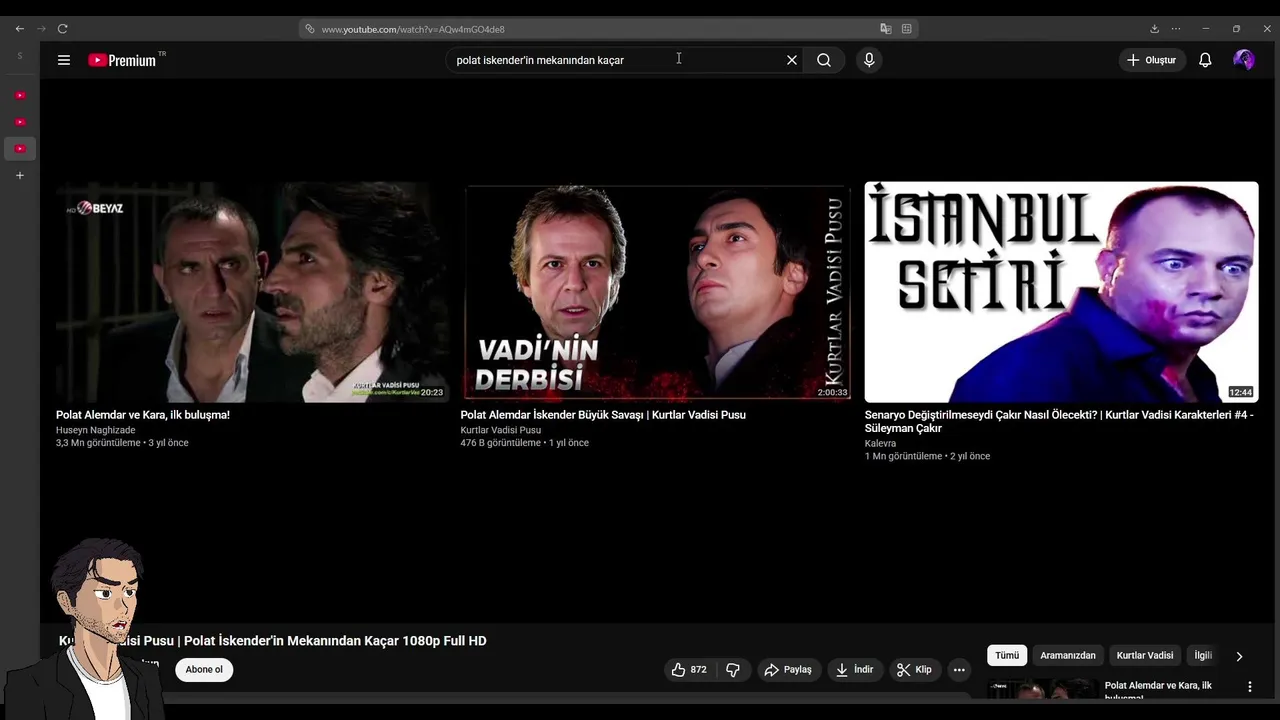Go forward with the browser forward arrow
This screenshot has height=720, width=1280.
click(41, 29)
